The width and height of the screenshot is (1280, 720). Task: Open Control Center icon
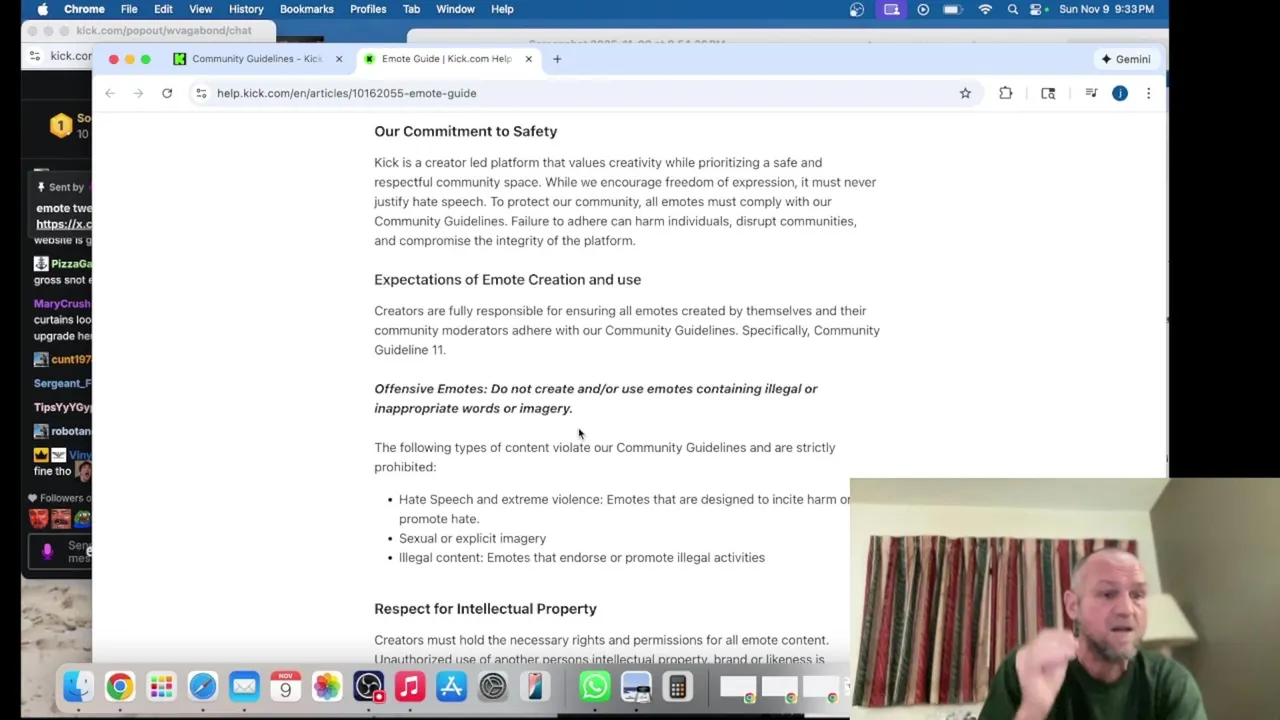[x=1037, y=9]
